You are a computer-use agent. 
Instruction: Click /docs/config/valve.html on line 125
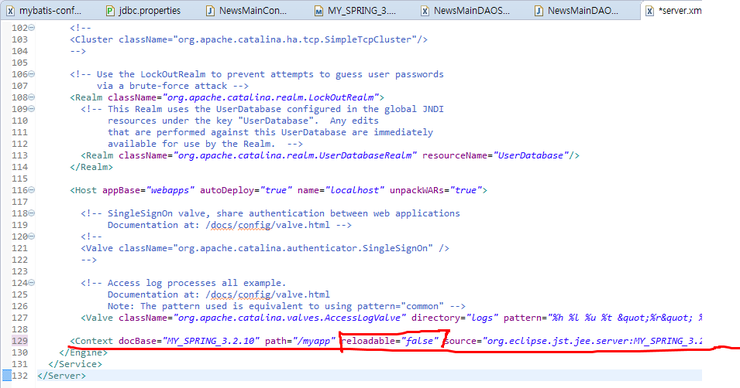[x=268, y=295]
